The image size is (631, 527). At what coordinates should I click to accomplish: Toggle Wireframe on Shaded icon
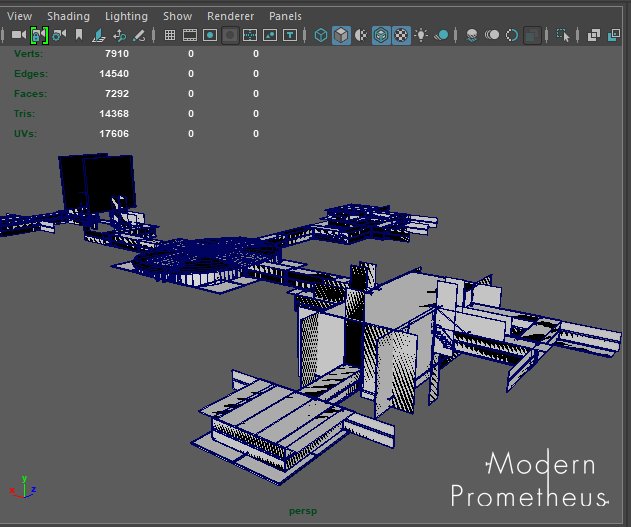(381, 35)
